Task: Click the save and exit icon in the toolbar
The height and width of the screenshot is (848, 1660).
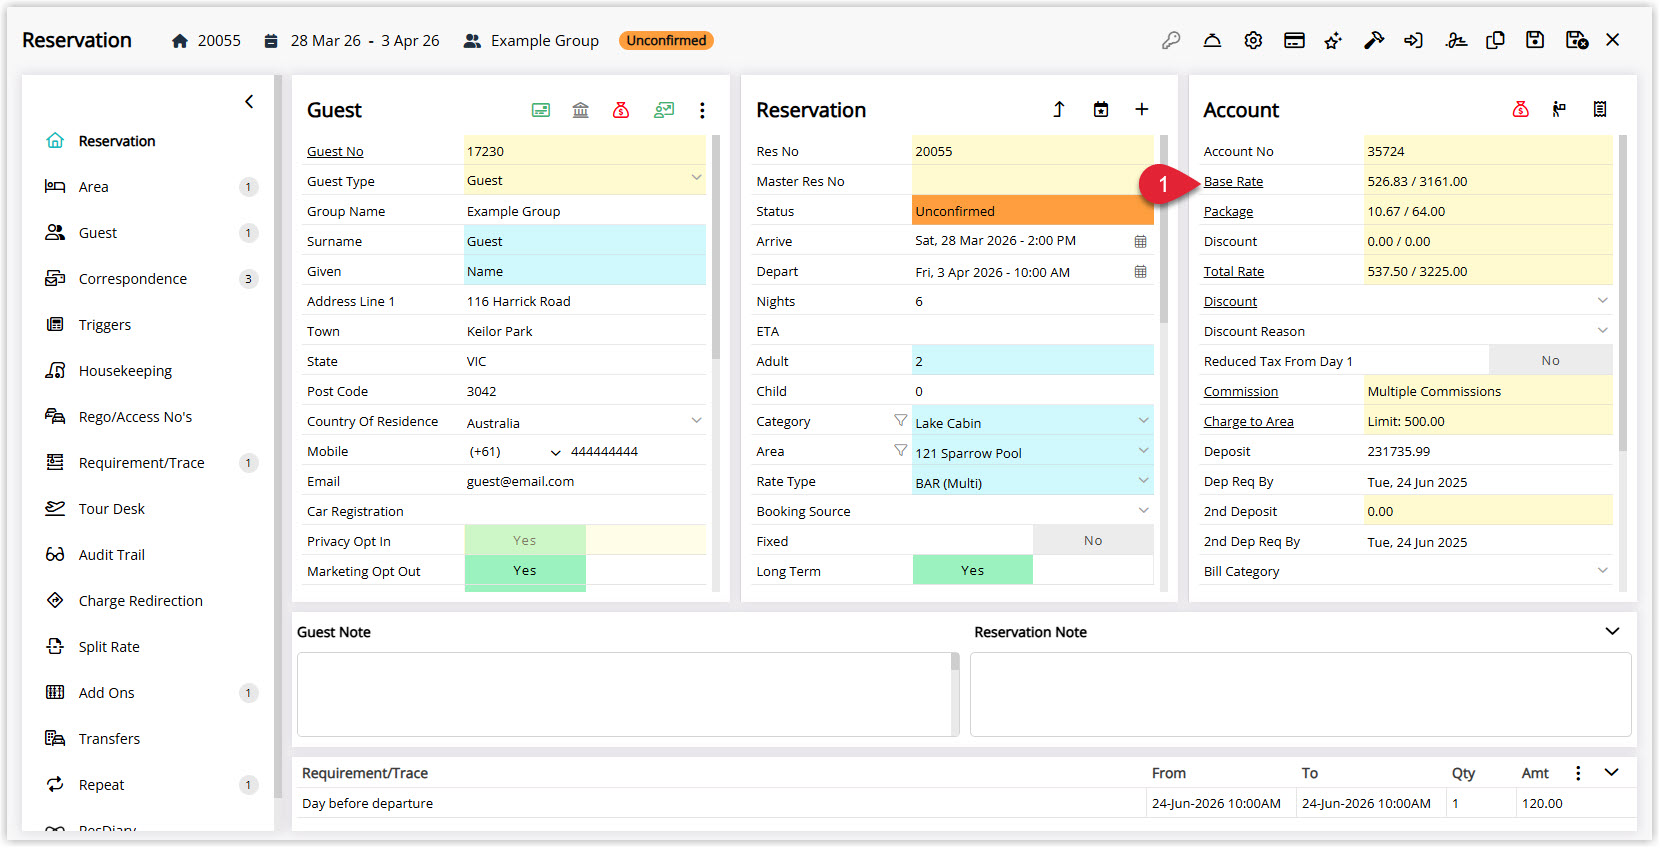Action: 1577,40
